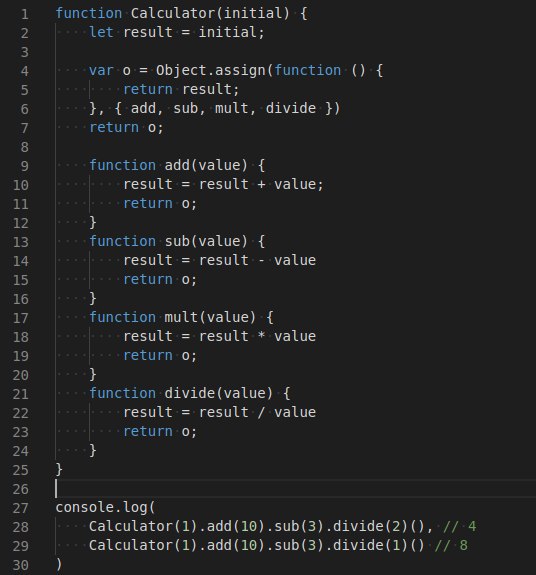Click 'mult(value)' in the function declaration on line 17
The image size is (536, 575).
[x=210, y=317]
